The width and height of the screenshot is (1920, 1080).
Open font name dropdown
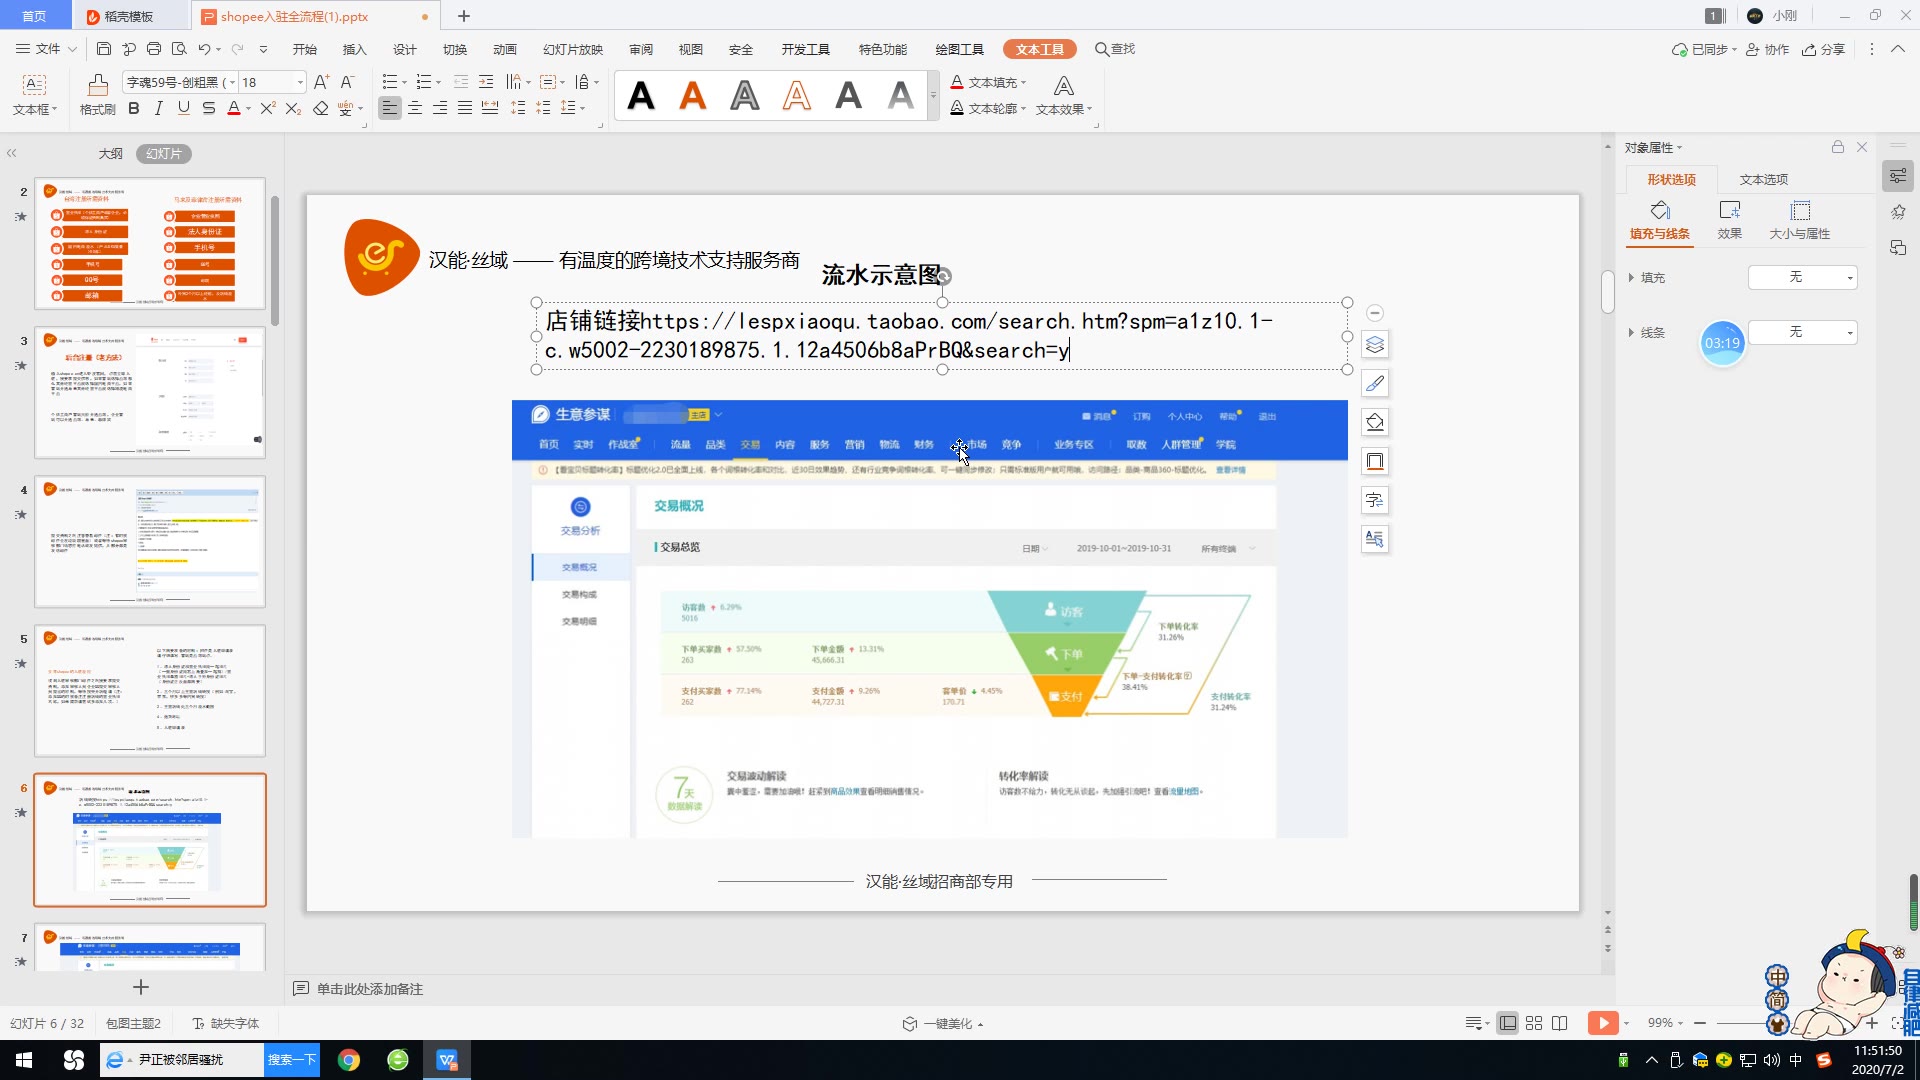232,82
